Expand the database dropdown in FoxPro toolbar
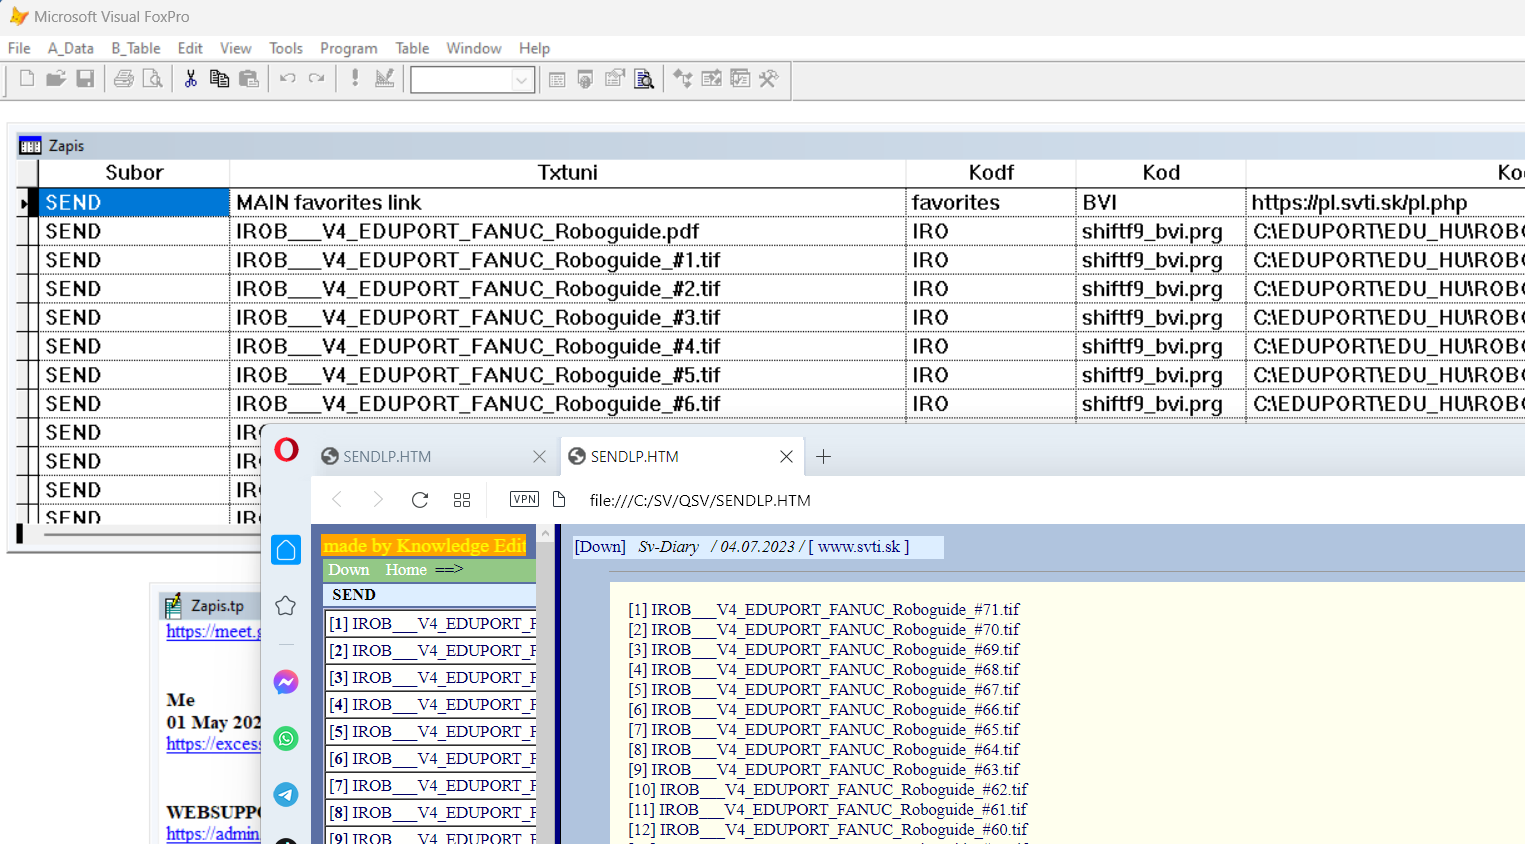The width and height of the screenshot is (1525, 844). (x=522, y=80)
